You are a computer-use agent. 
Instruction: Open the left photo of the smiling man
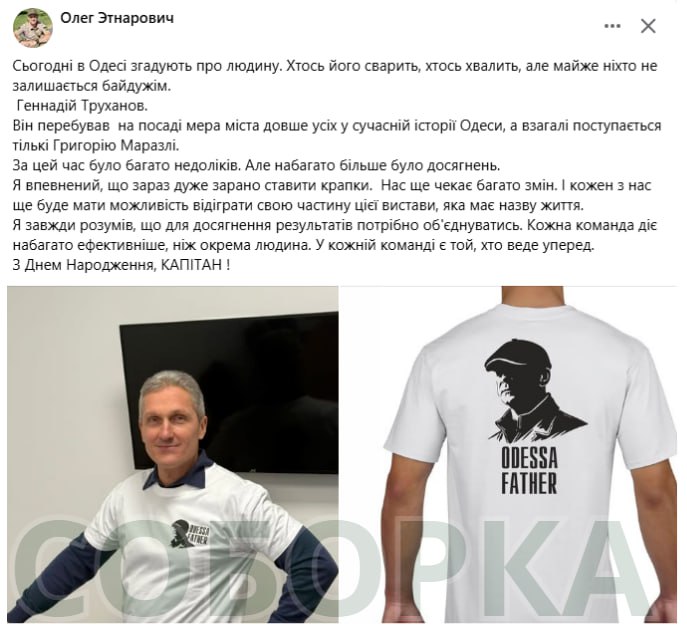(x=173, y=454)
